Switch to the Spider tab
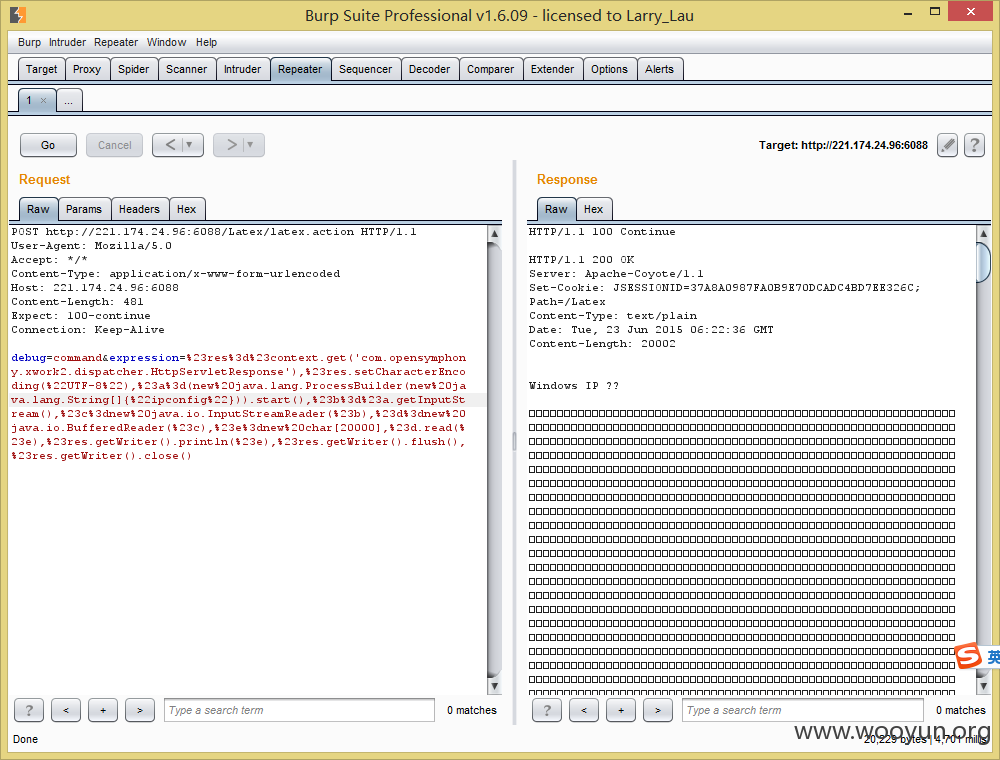 click(133, 69)
